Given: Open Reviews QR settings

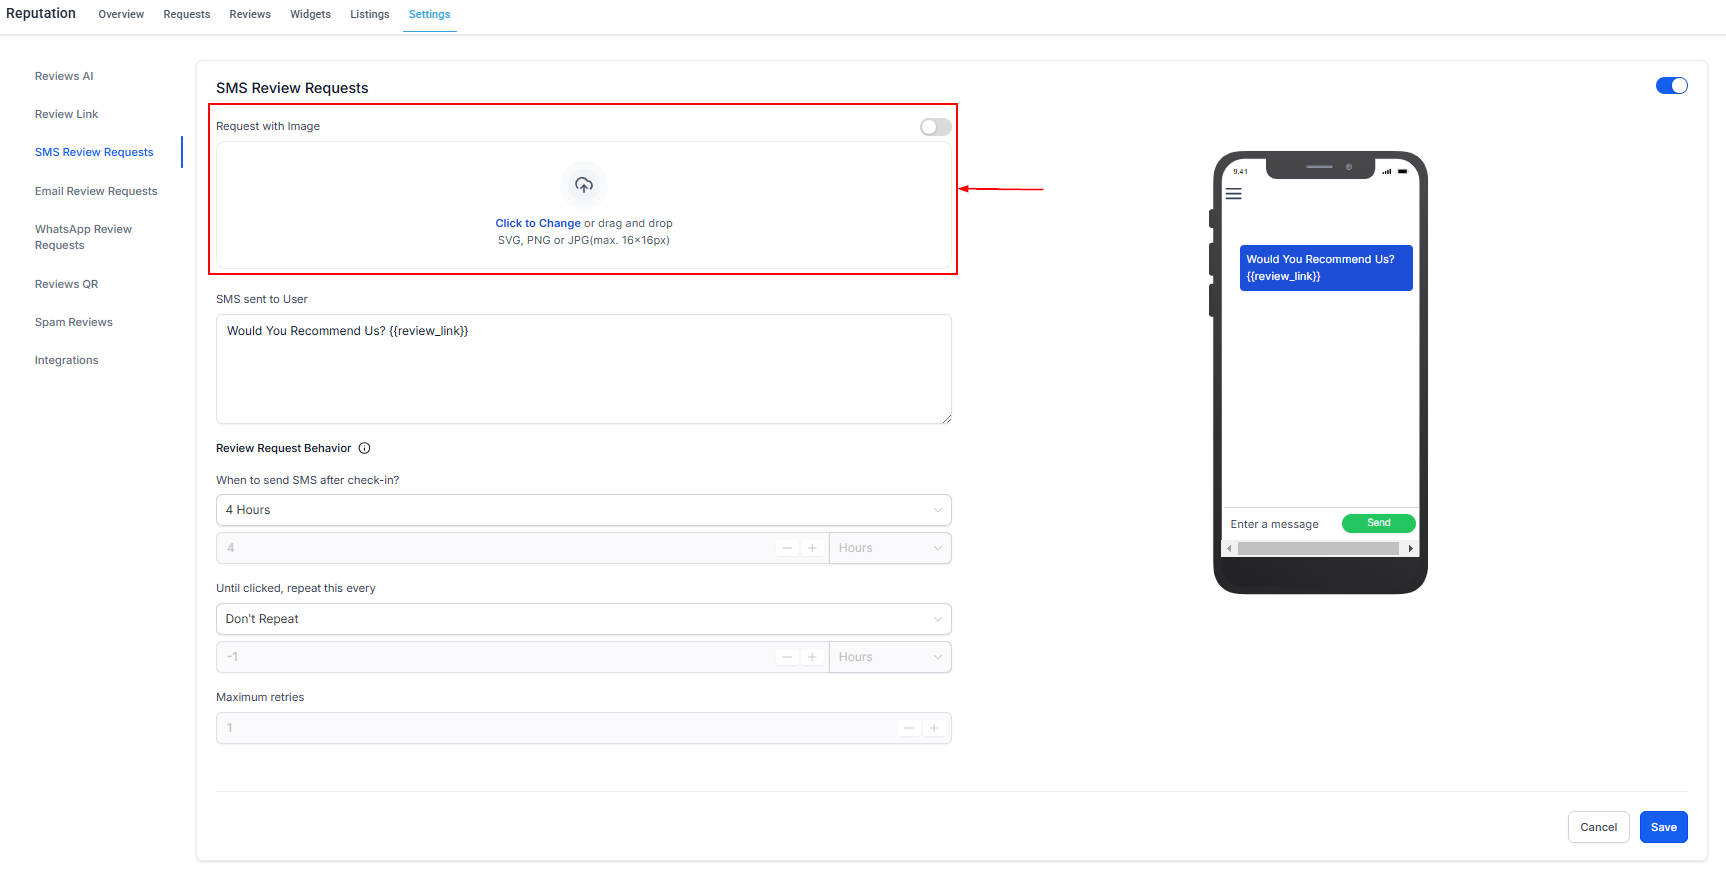Looking at the screenshot, I should (x=66, y=284).
